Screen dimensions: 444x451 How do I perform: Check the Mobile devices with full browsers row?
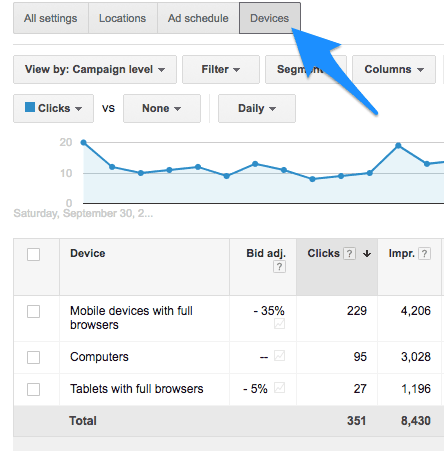click(x=33, y=312)
